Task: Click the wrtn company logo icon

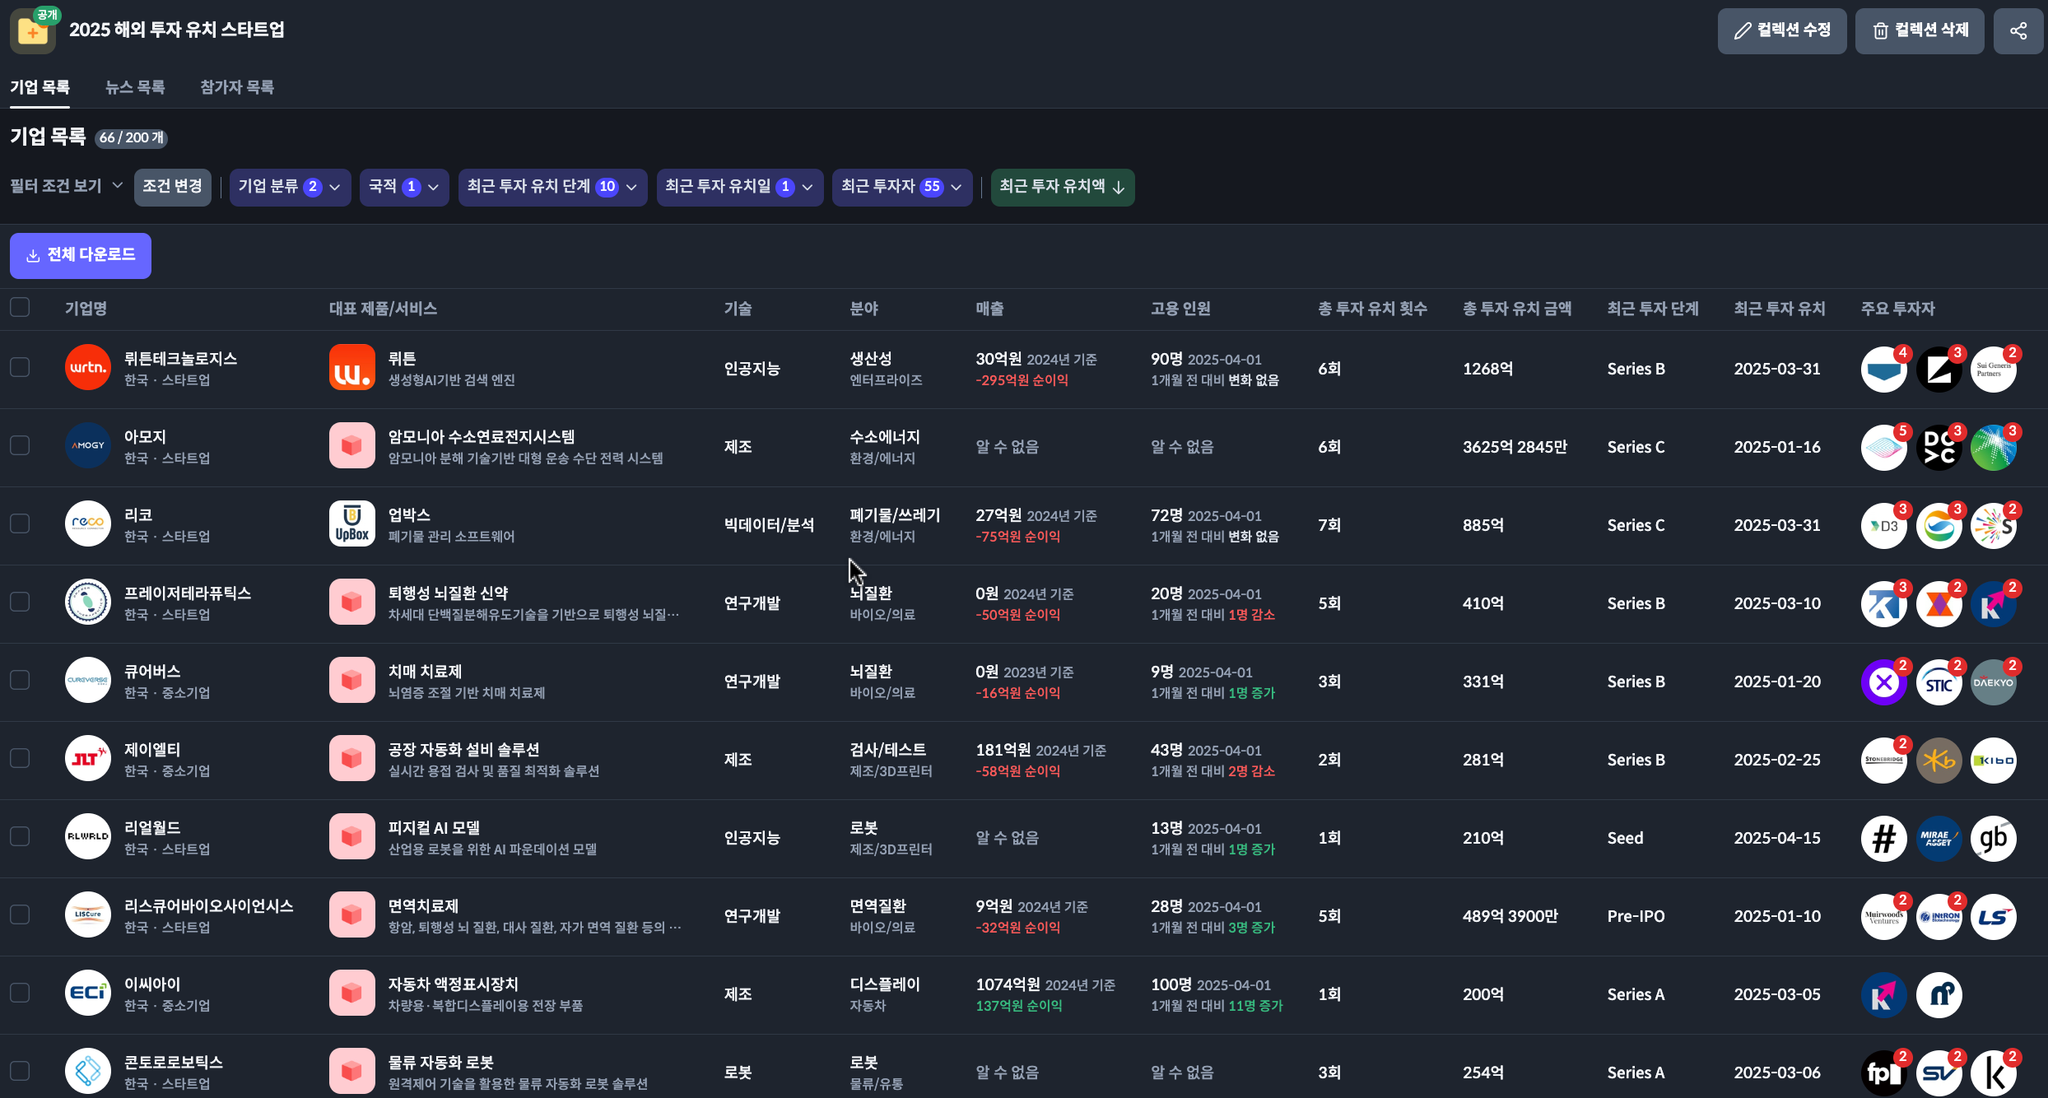Action: pyautogui.click(x=88, y=368)
